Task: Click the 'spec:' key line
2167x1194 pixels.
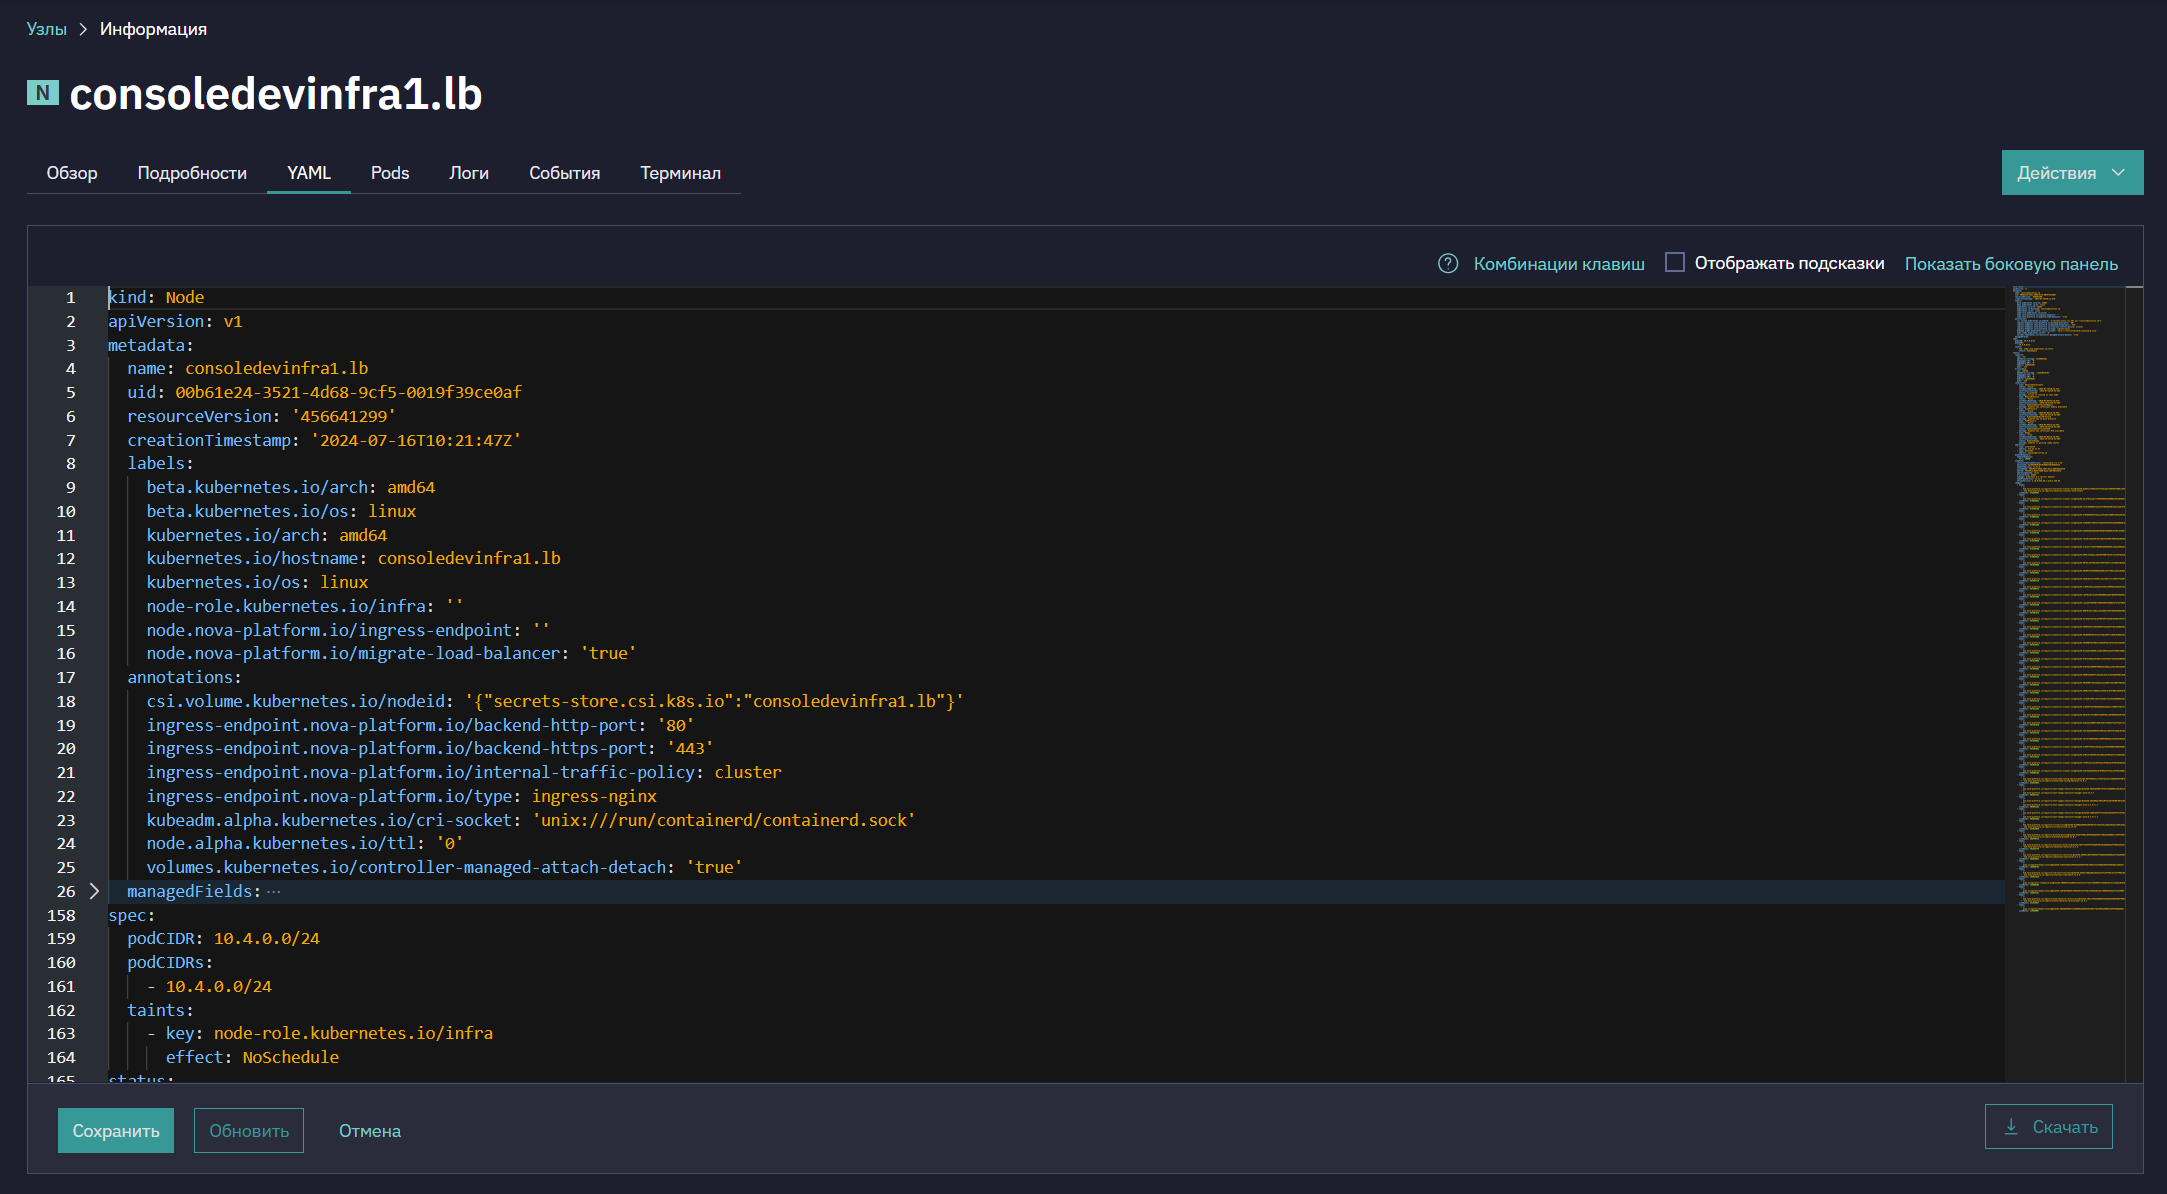Action: tap(131, 915)
